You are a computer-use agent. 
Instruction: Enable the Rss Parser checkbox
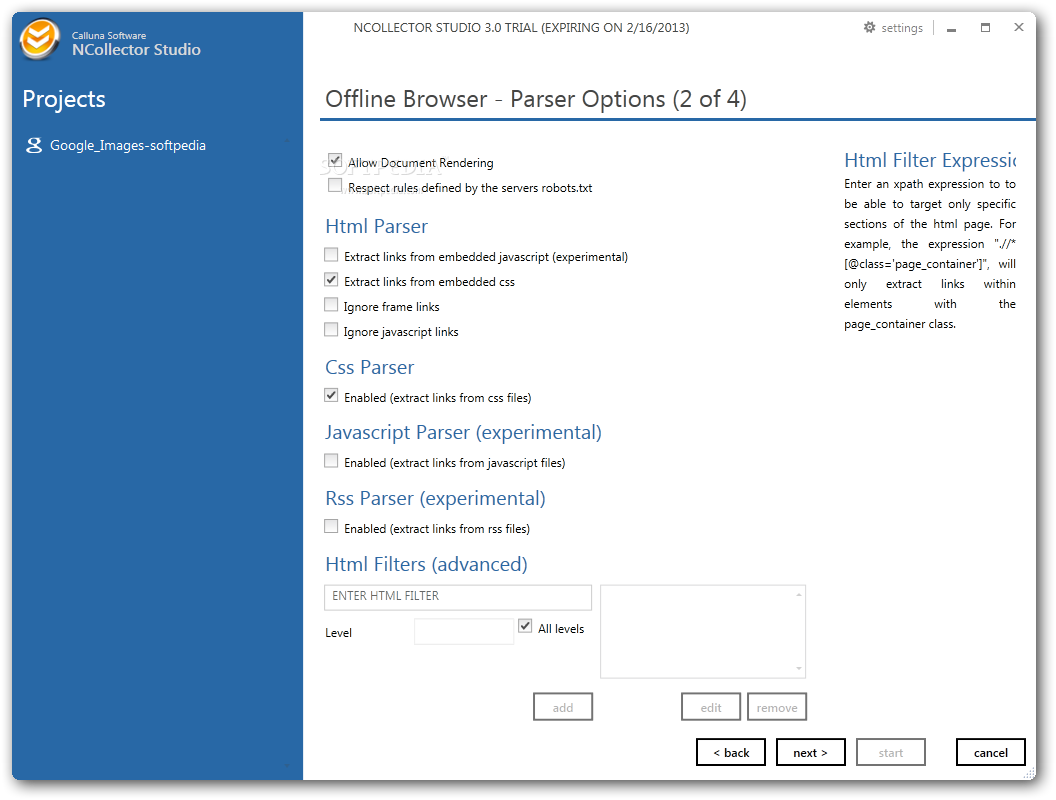click(331, 526)
